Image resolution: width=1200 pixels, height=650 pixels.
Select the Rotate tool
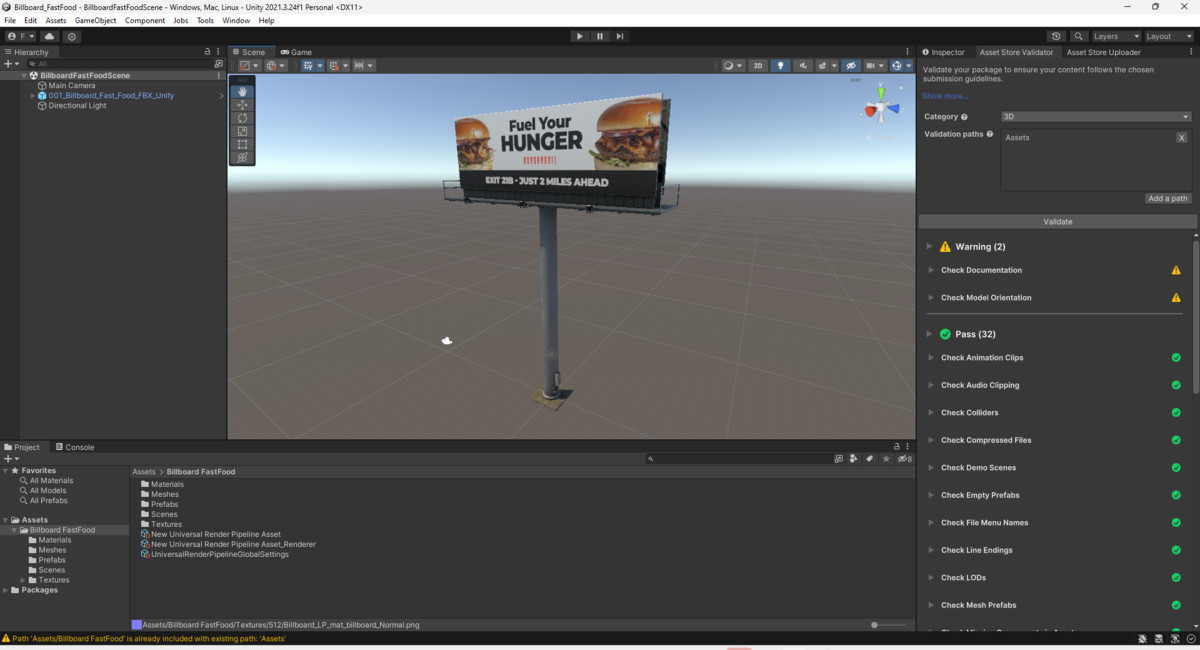(242, 118)
